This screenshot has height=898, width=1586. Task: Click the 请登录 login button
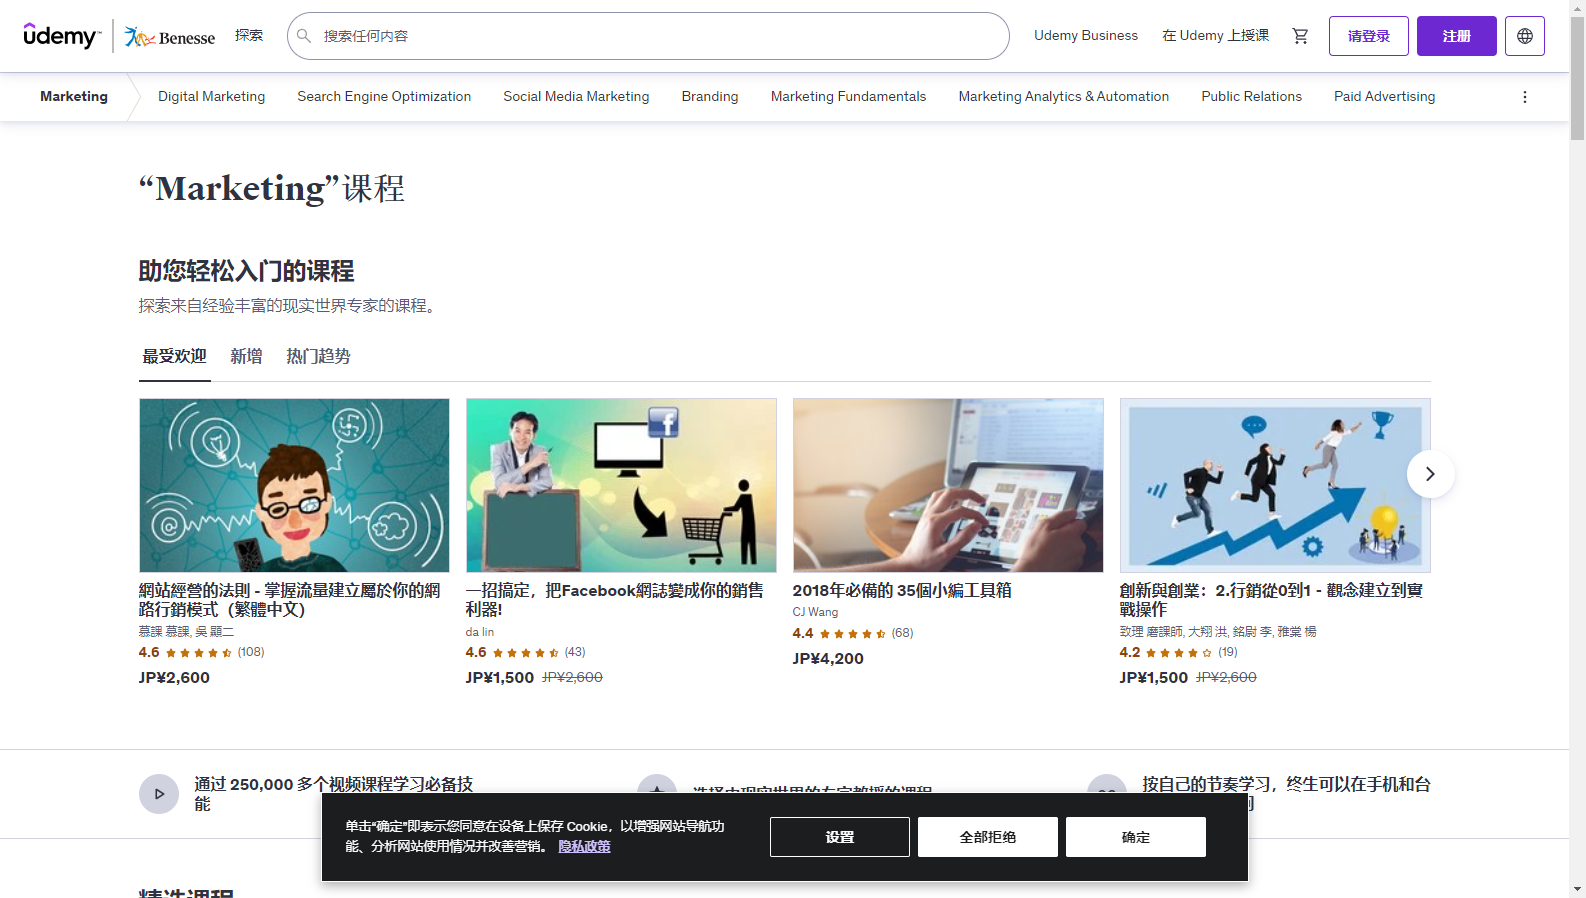(1368, 36)
